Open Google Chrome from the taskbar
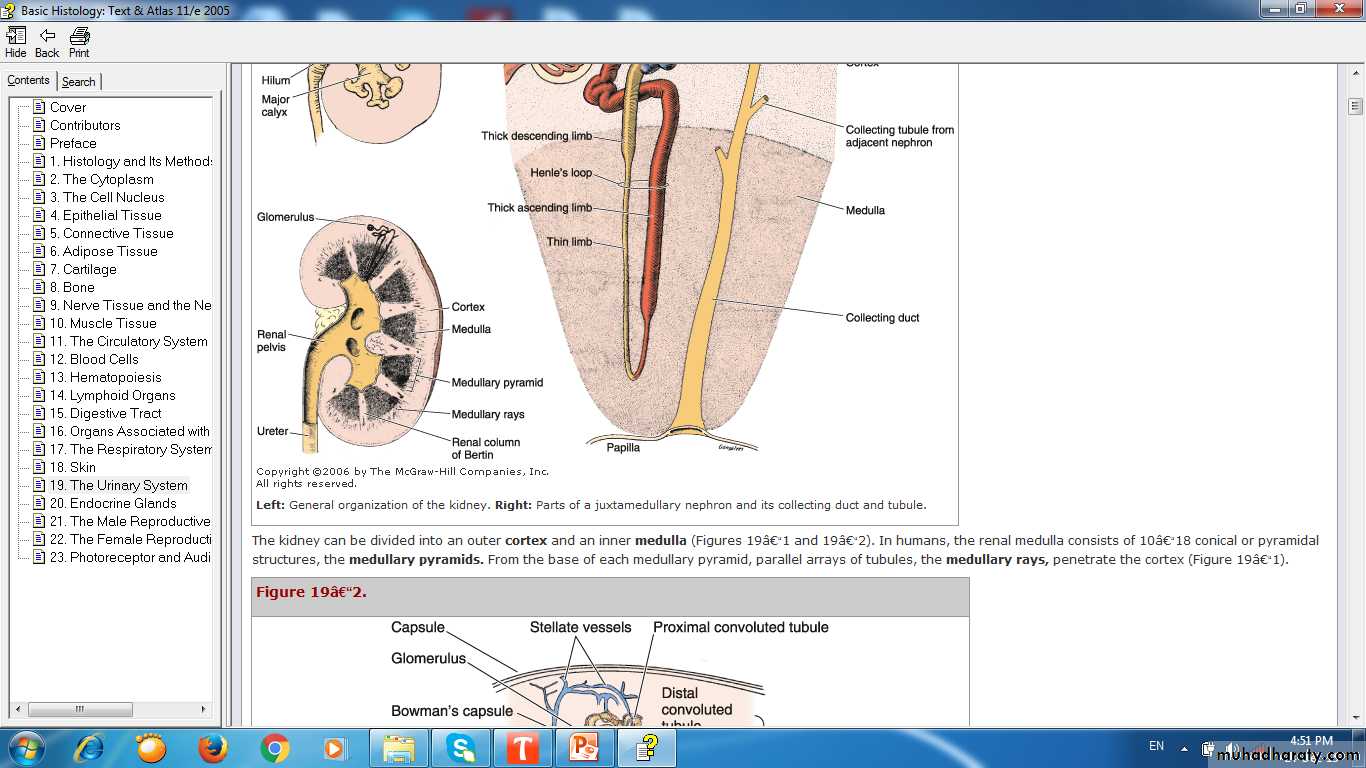Viewport: 1366px width, 768px height. pos(274,747)
